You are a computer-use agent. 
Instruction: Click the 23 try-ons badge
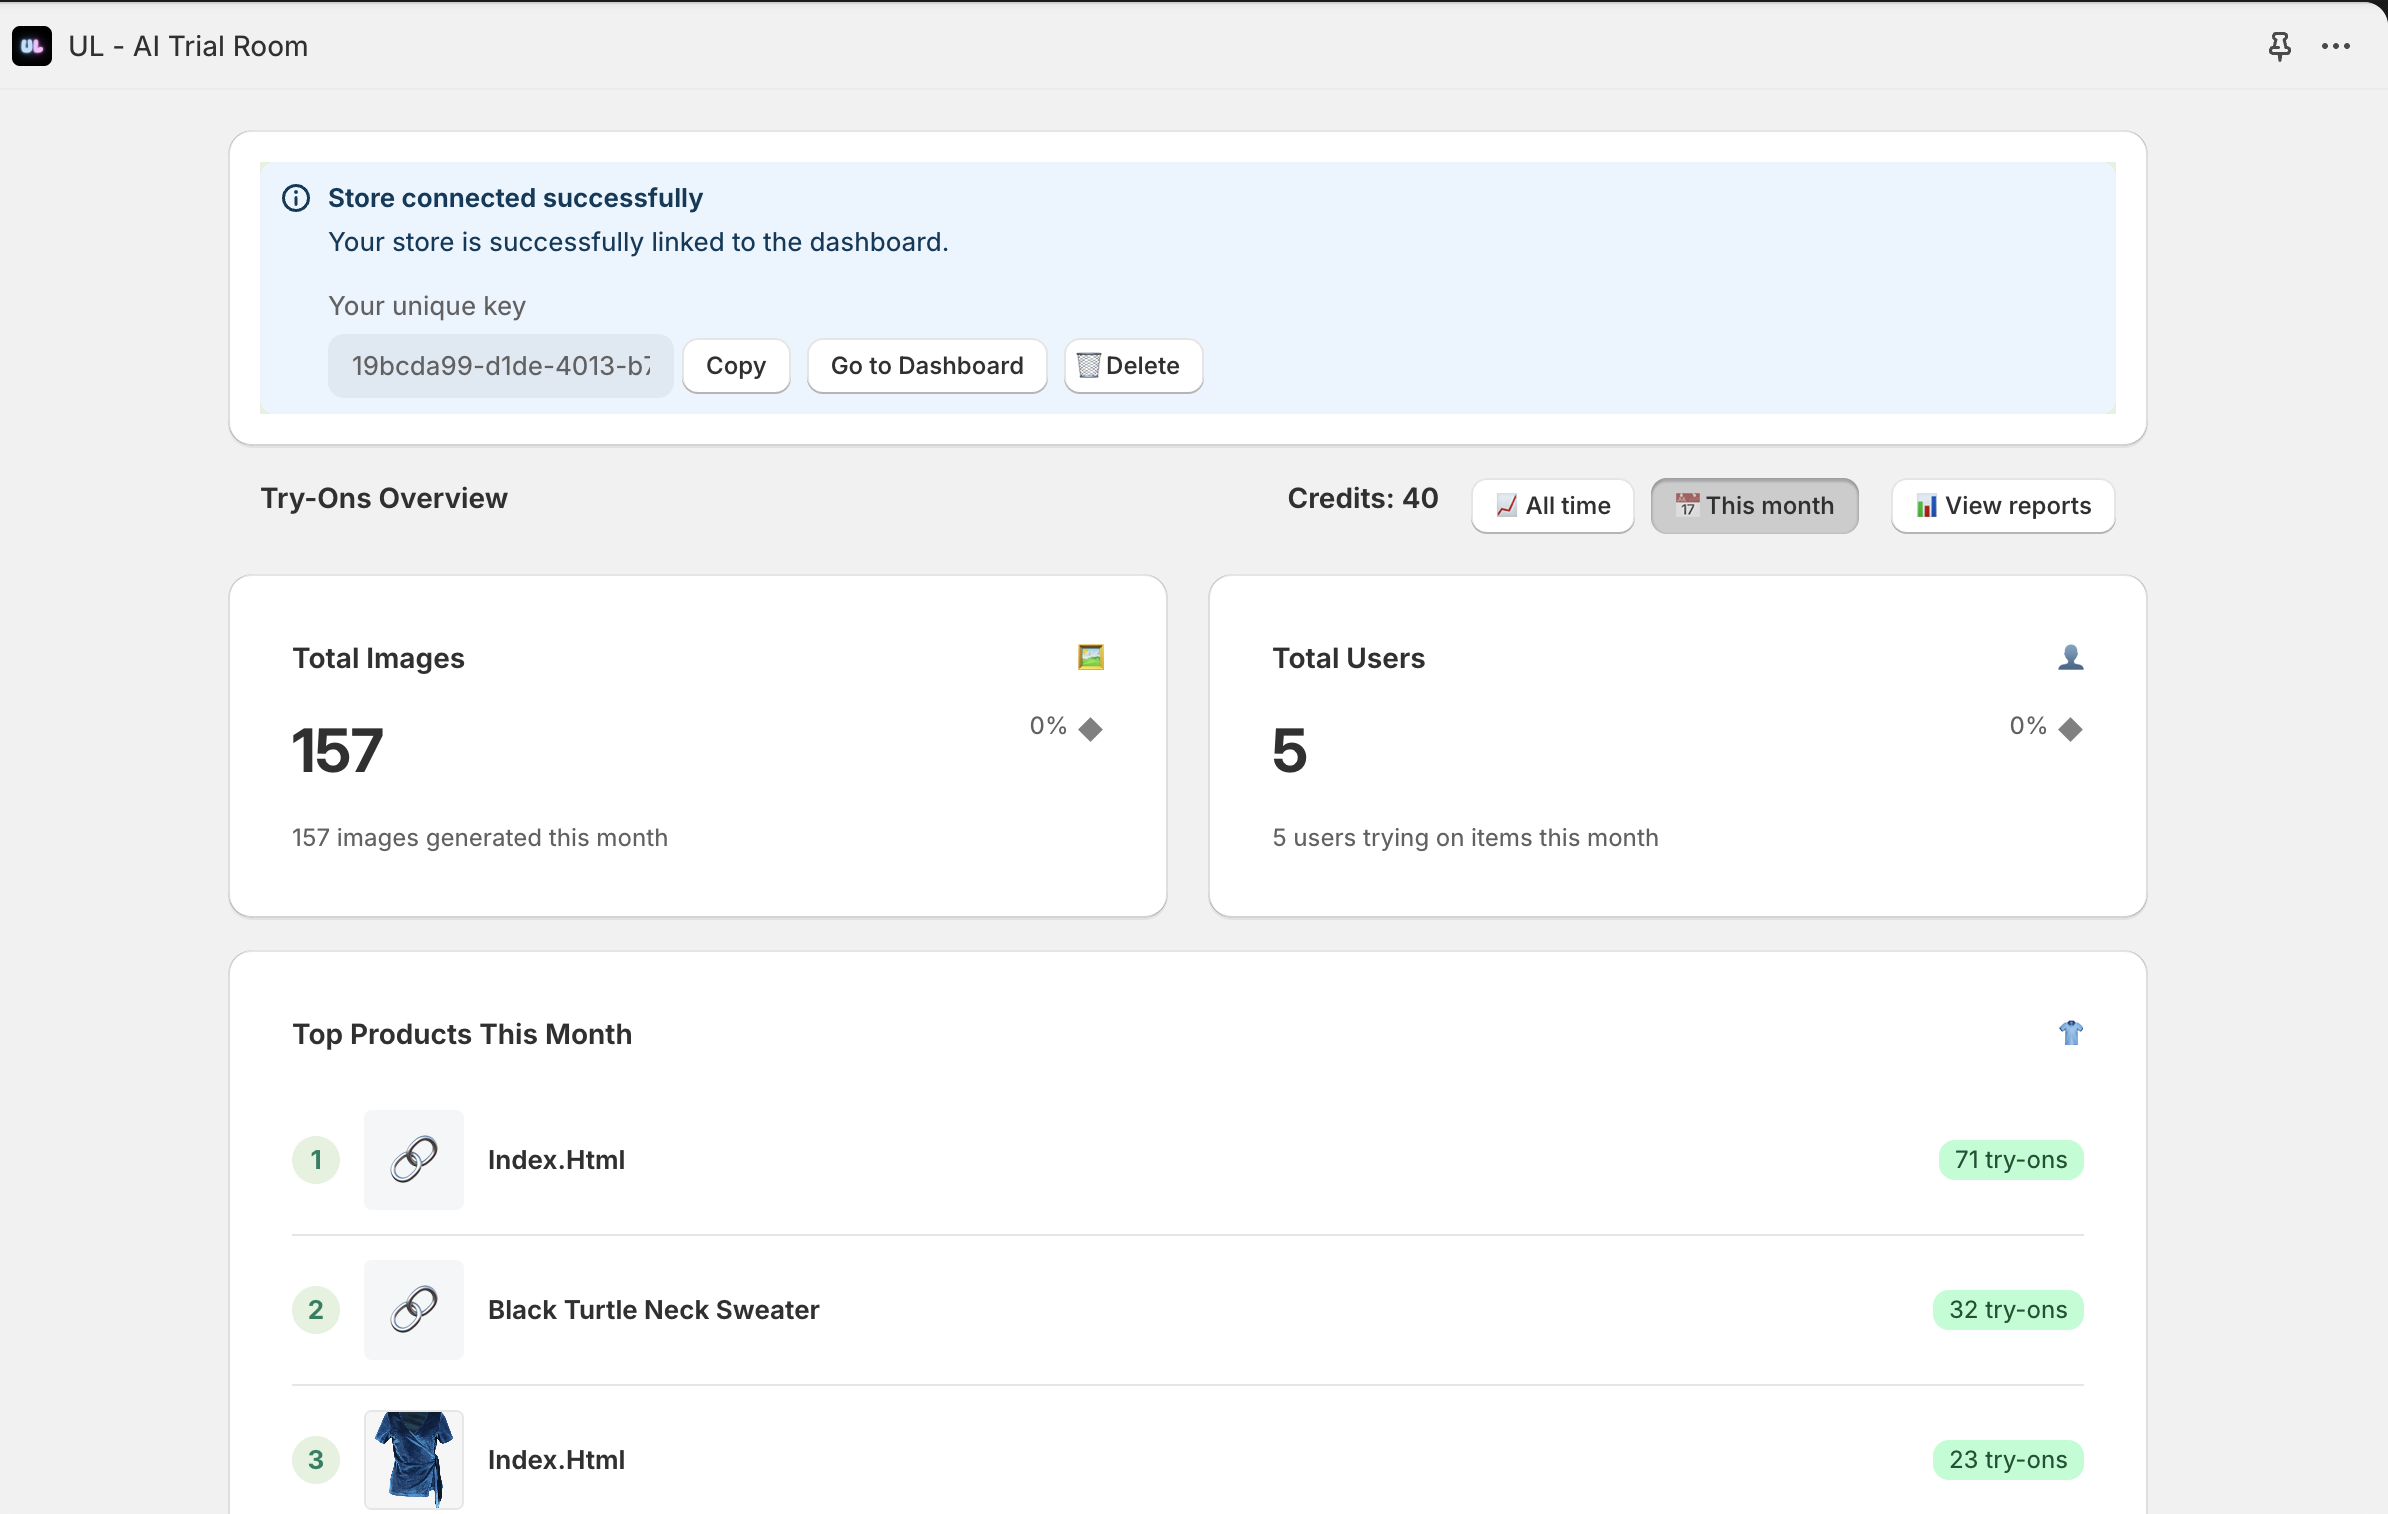(2008, 1460)
